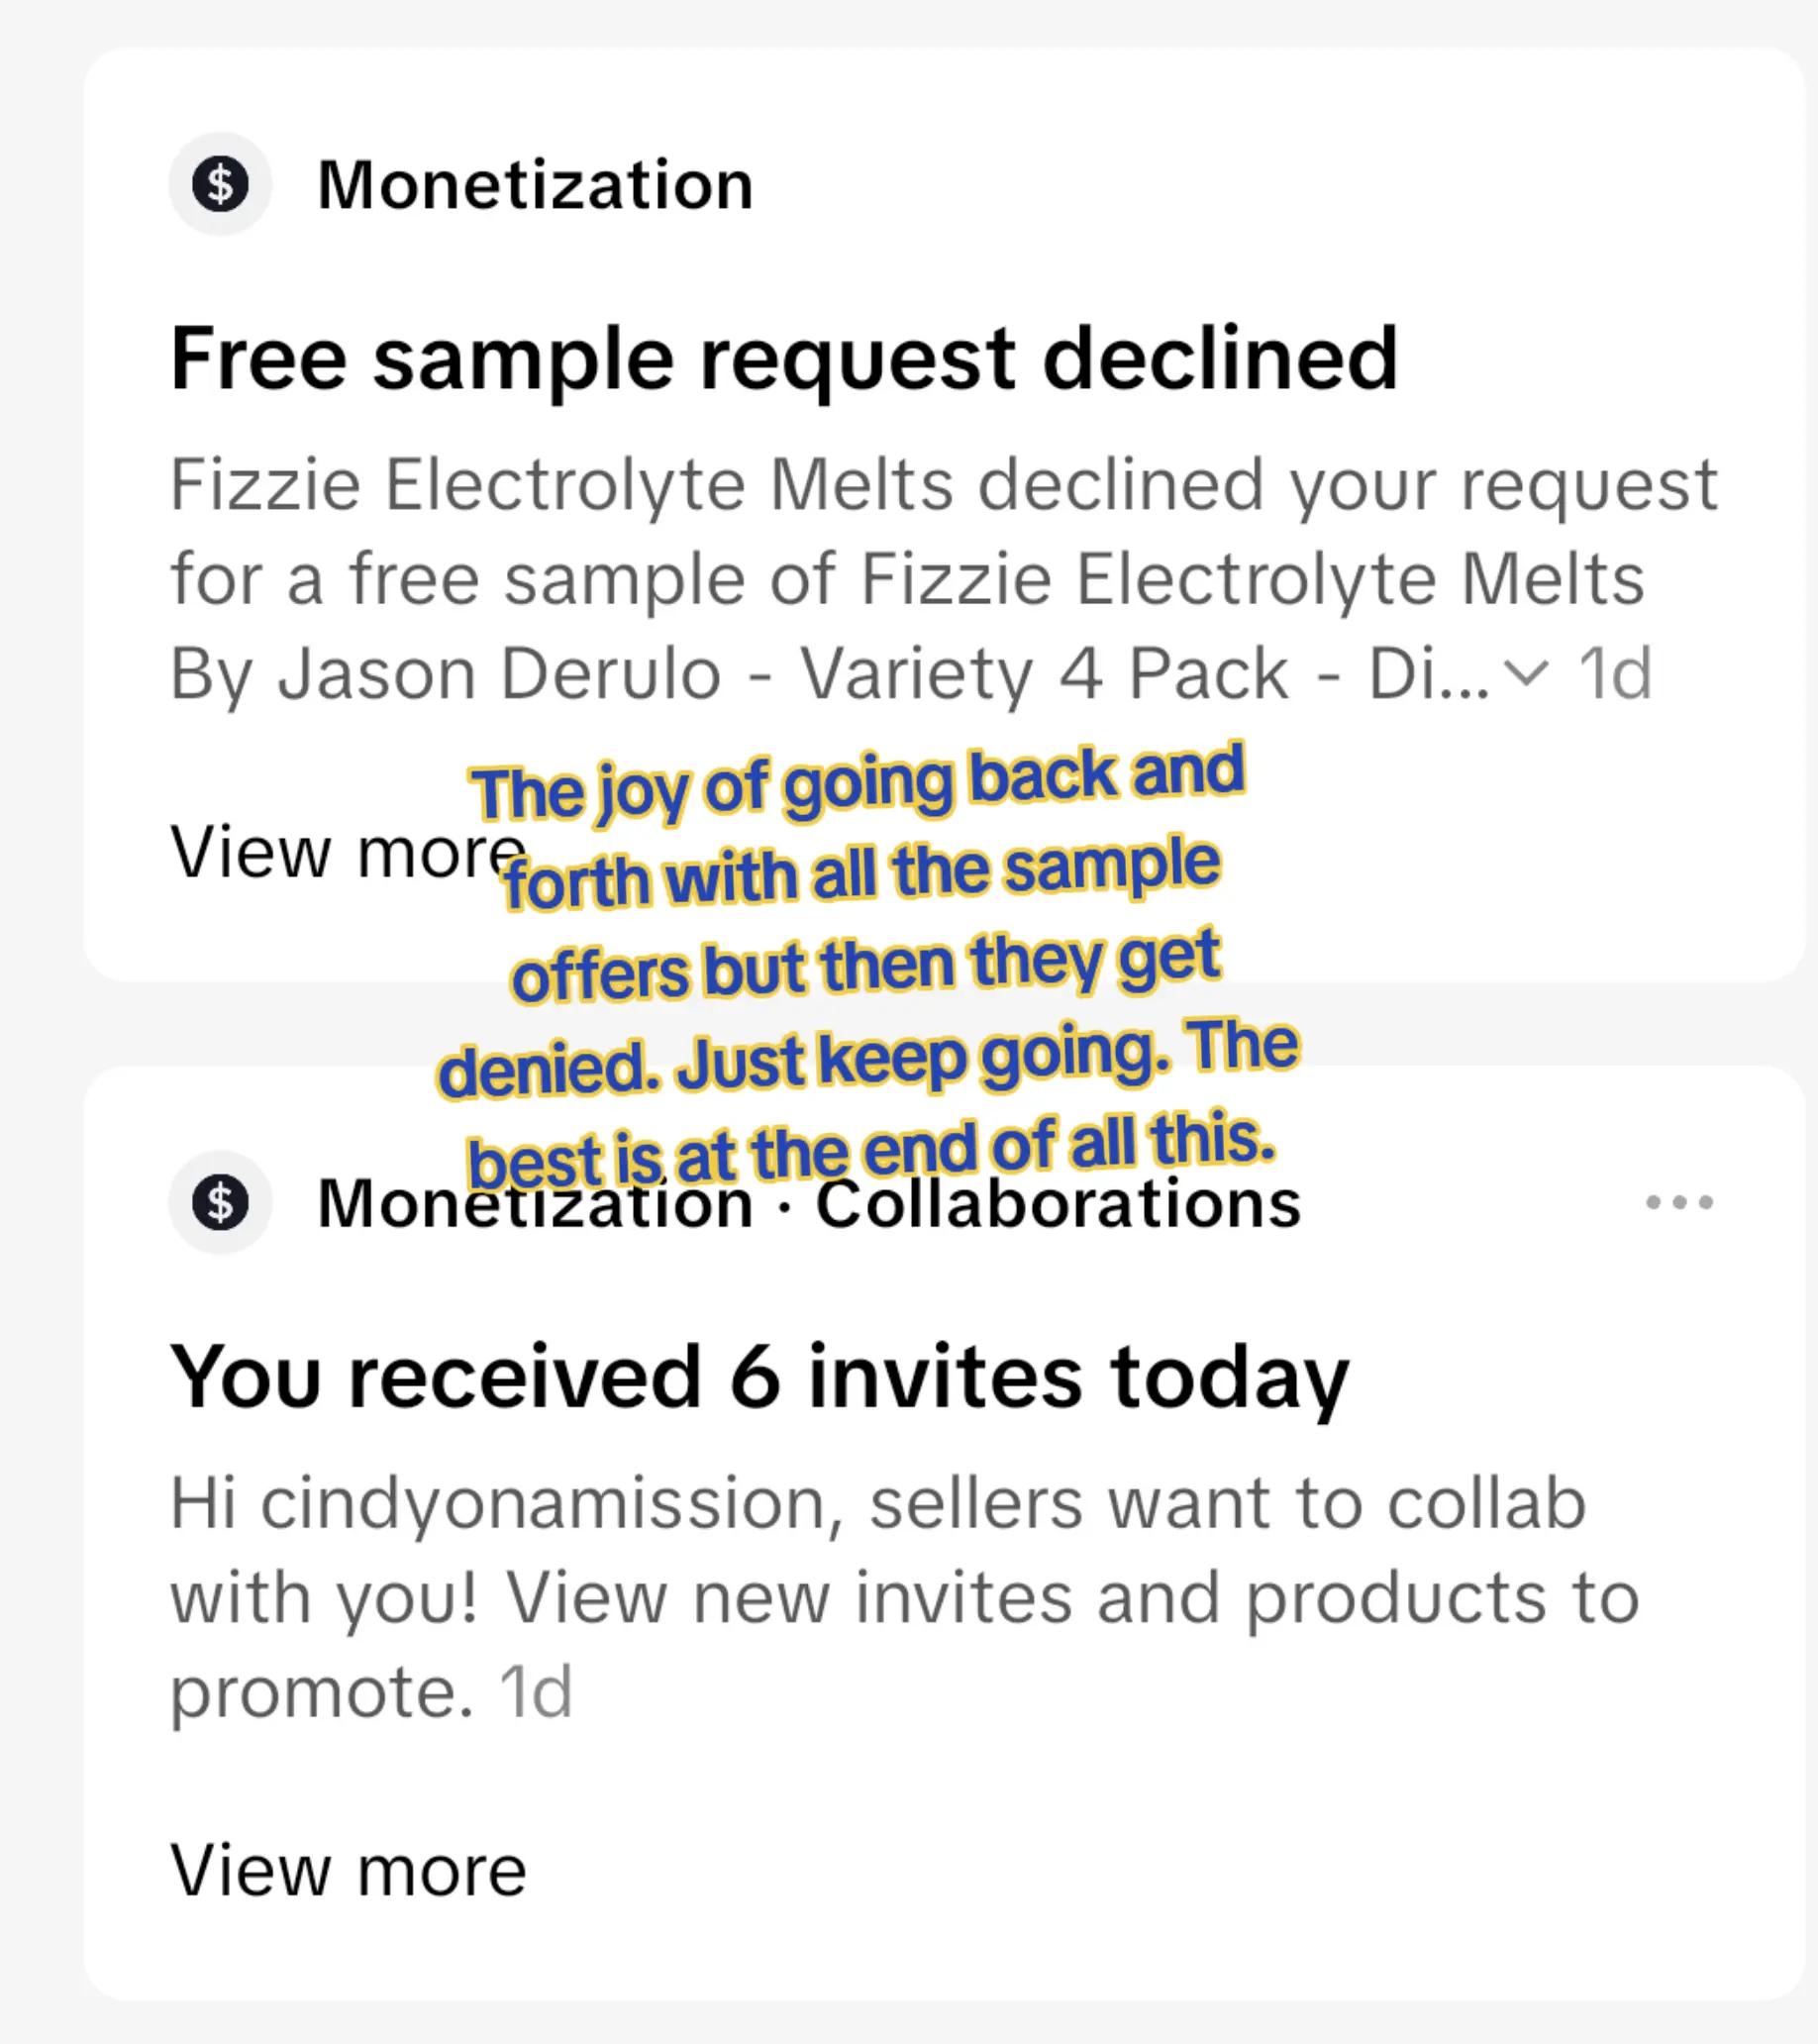
Task: Tap the dollar icon next to Monetization · Collaborations
Action: pyautogui.click(x=220, y=1202)
